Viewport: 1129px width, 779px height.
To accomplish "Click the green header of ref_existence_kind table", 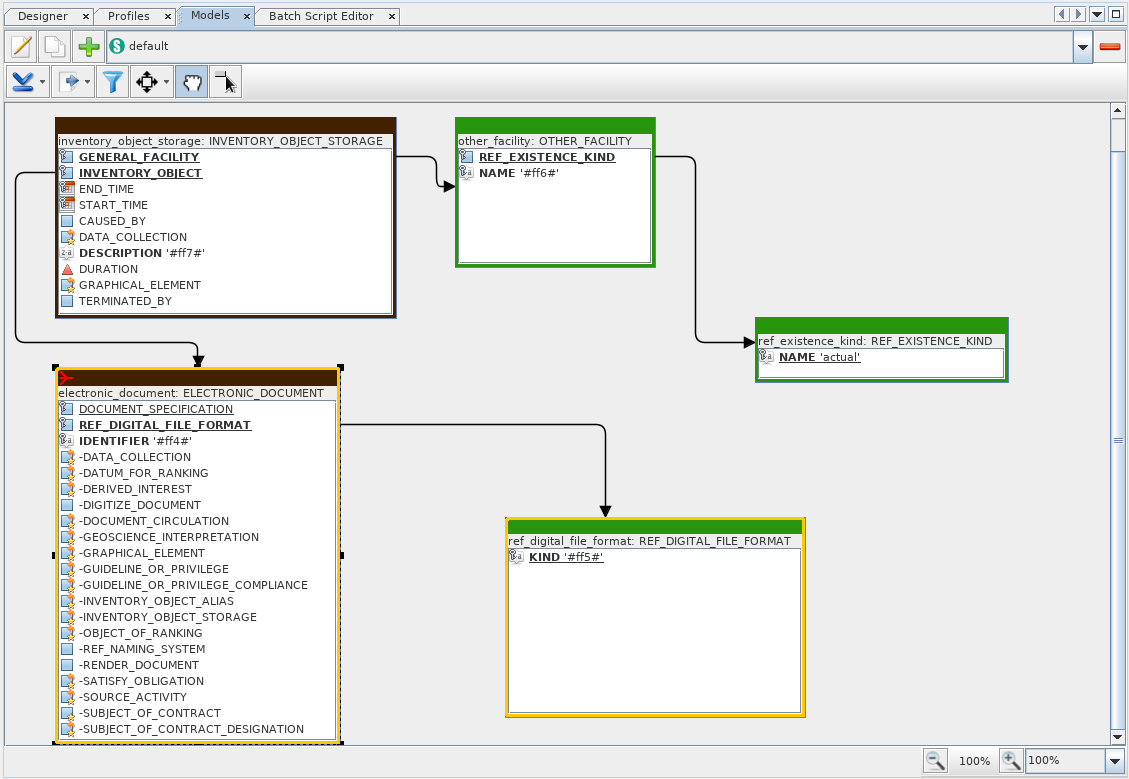I will point(881,326).
